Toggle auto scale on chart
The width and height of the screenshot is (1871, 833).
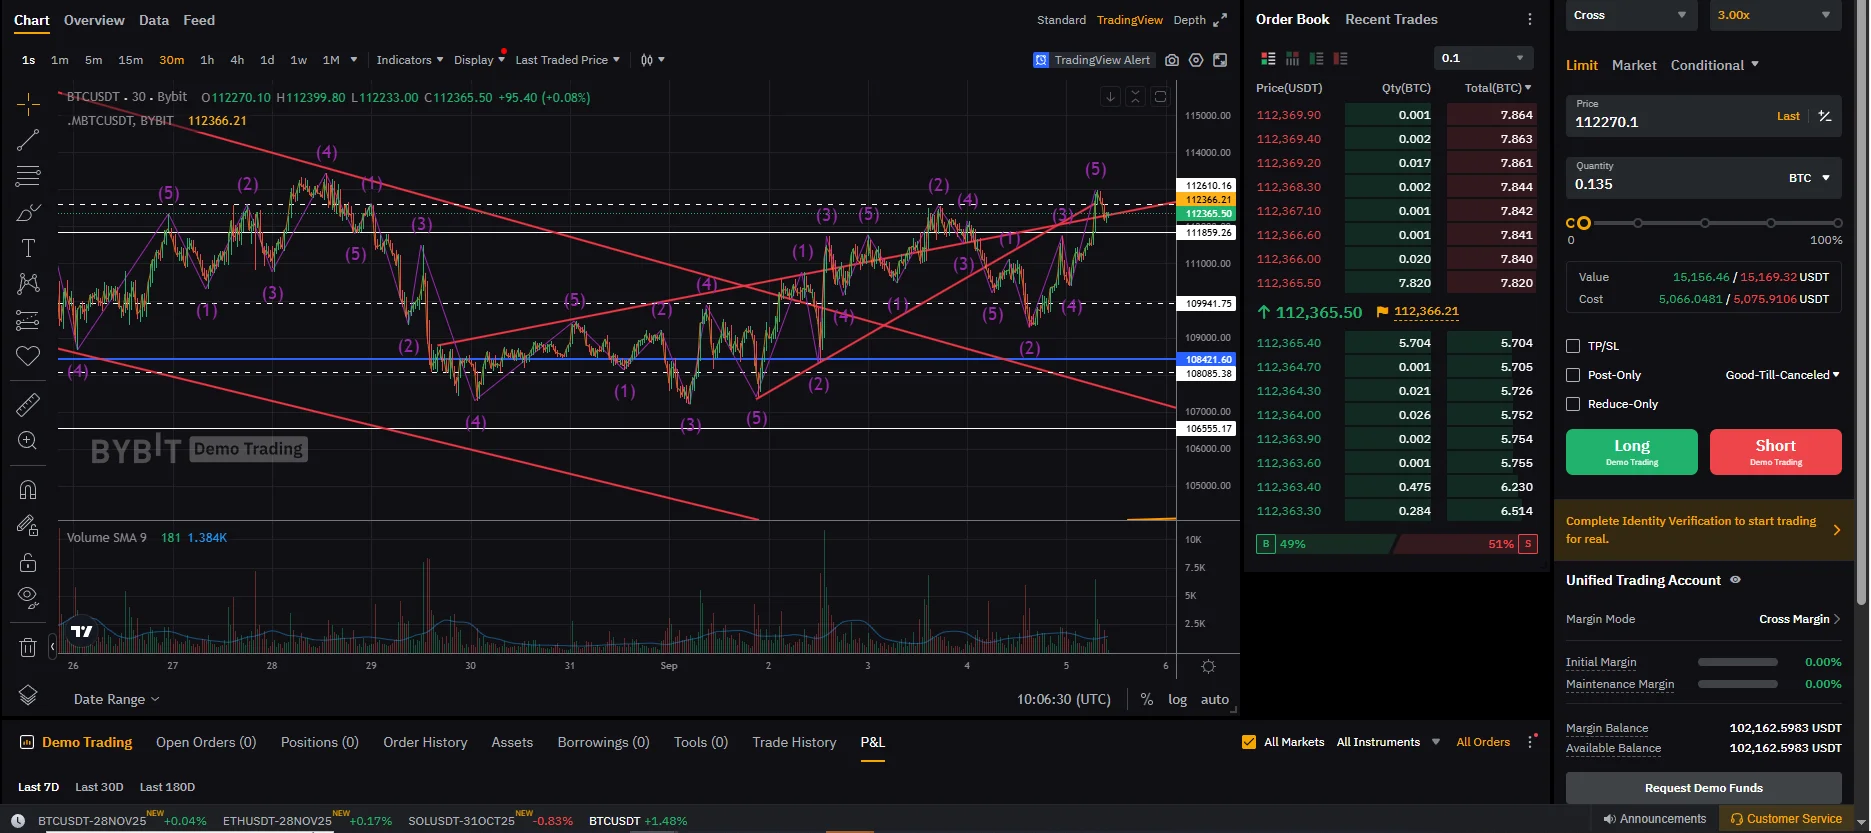point(1215,699)
